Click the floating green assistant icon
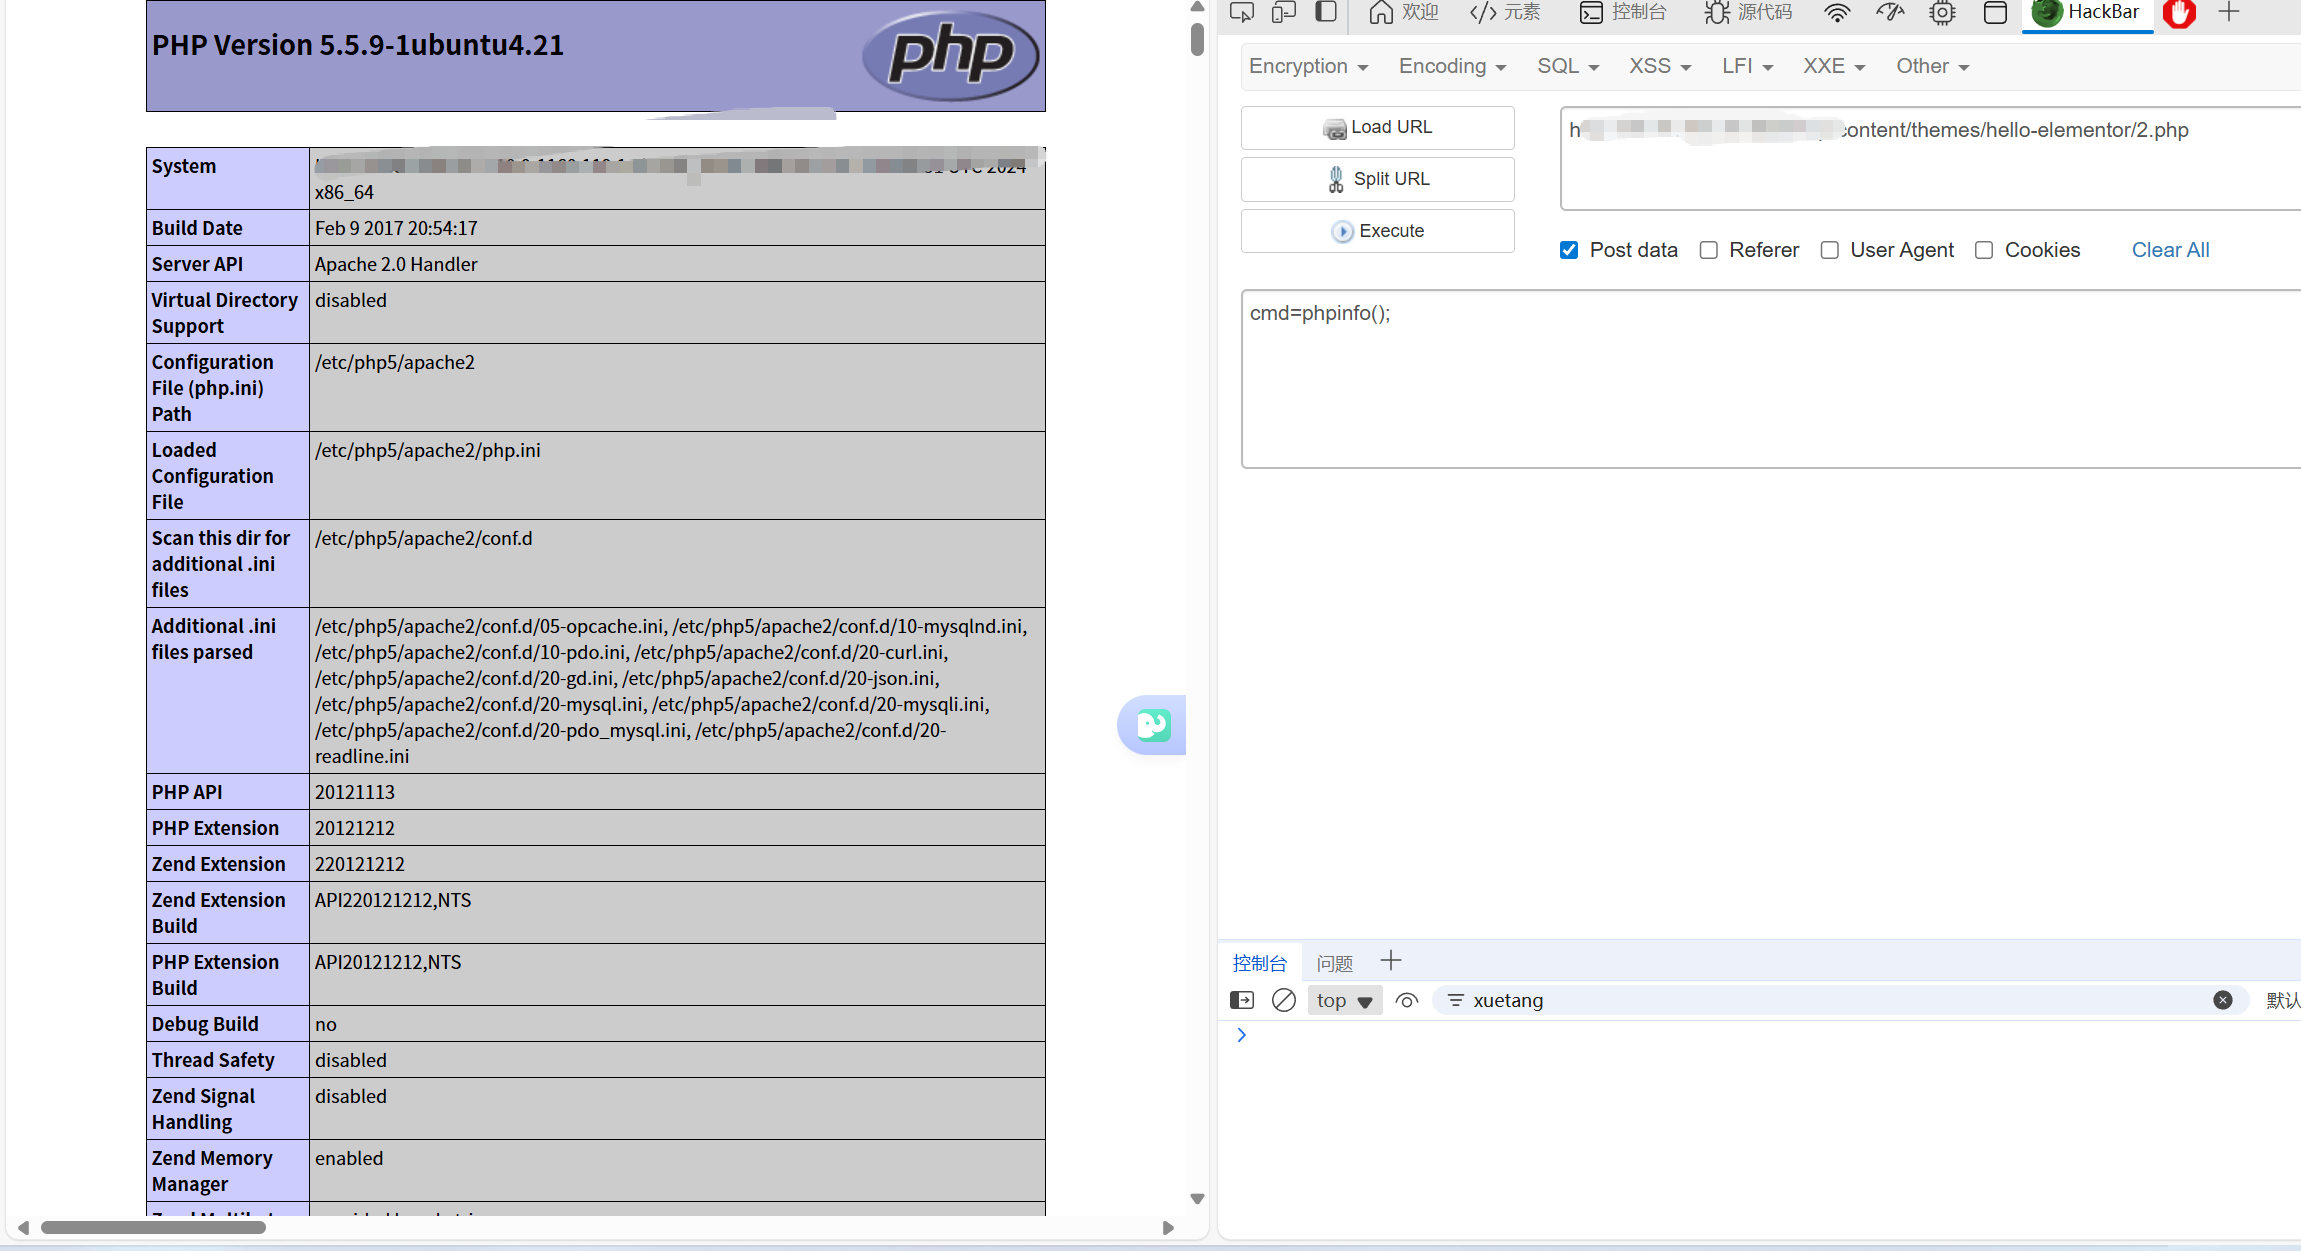Screen dimensions: 2301x1251 pyautogui.click(x=1153, y=725)
